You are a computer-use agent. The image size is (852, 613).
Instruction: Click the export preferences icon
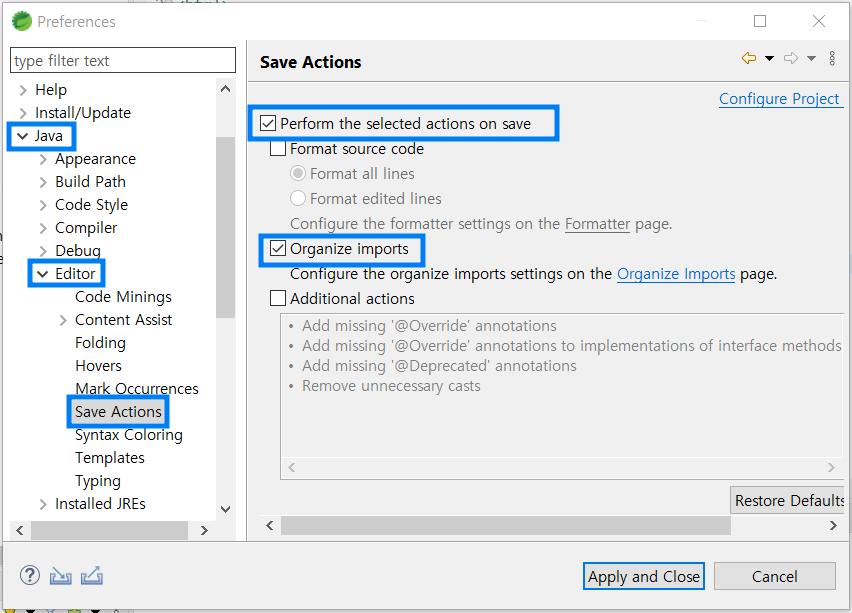(x=92, y=576)
